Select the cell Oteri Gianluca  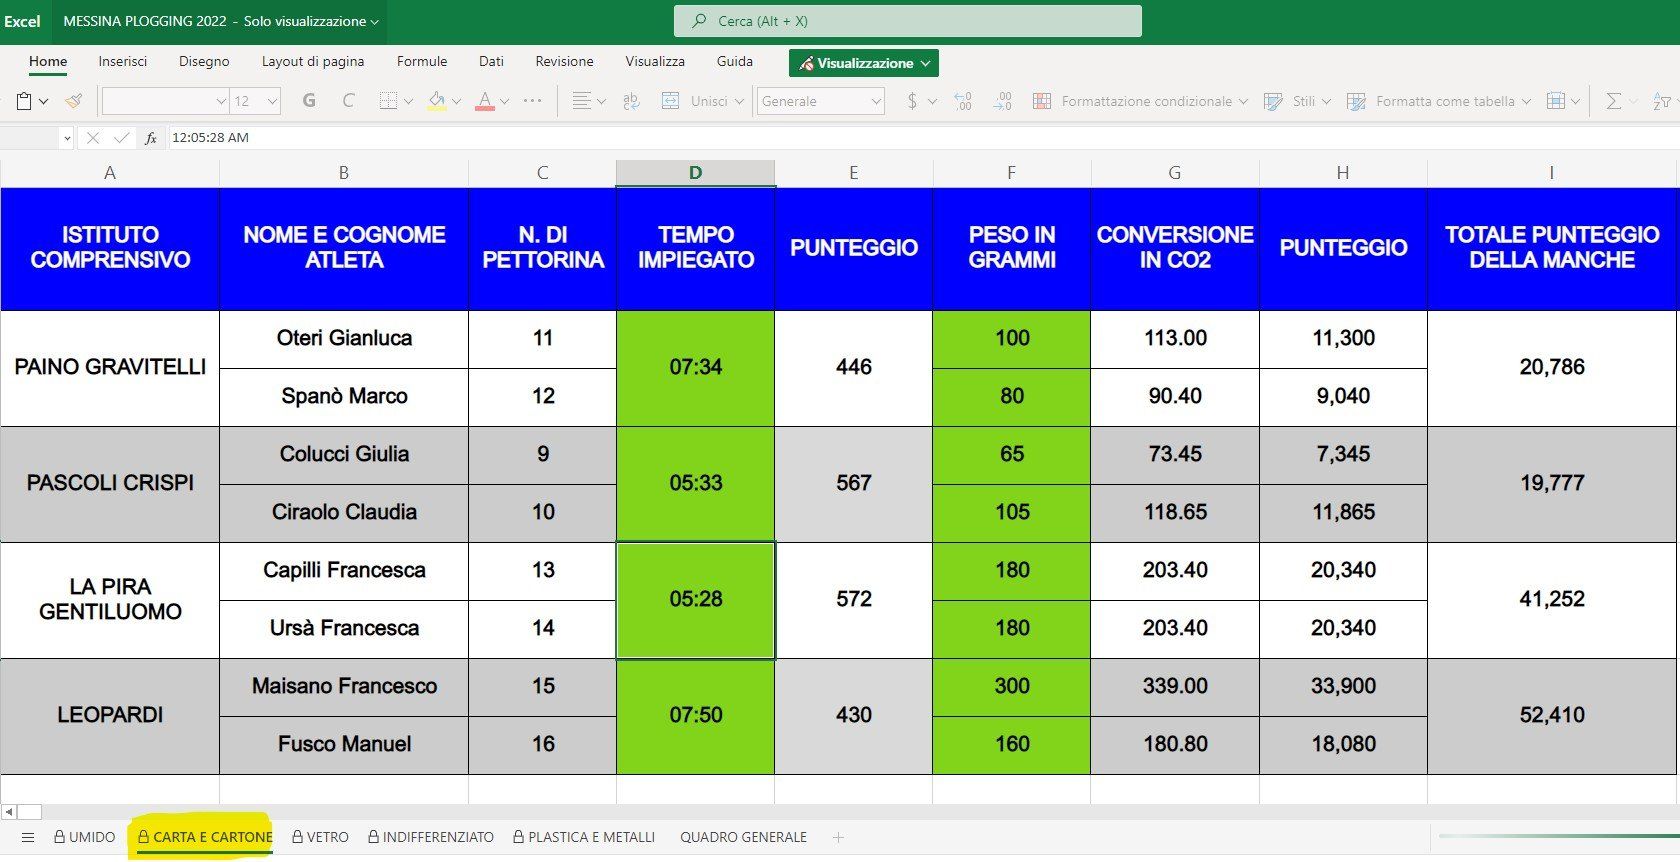tap(344, 339)
